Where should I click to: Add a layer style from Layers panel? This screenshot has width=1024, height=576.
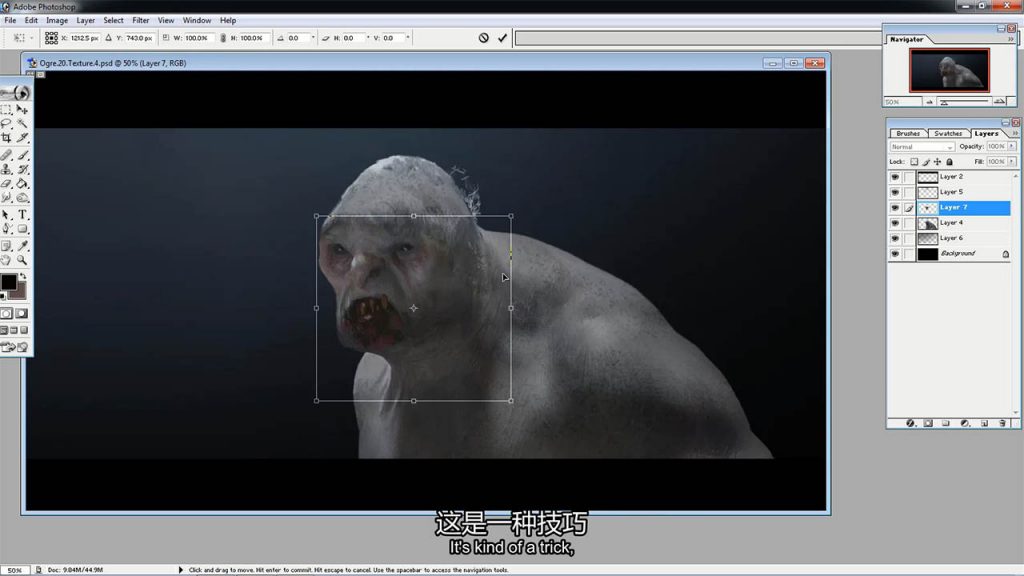pyautogui.click(x=910, y=423)
